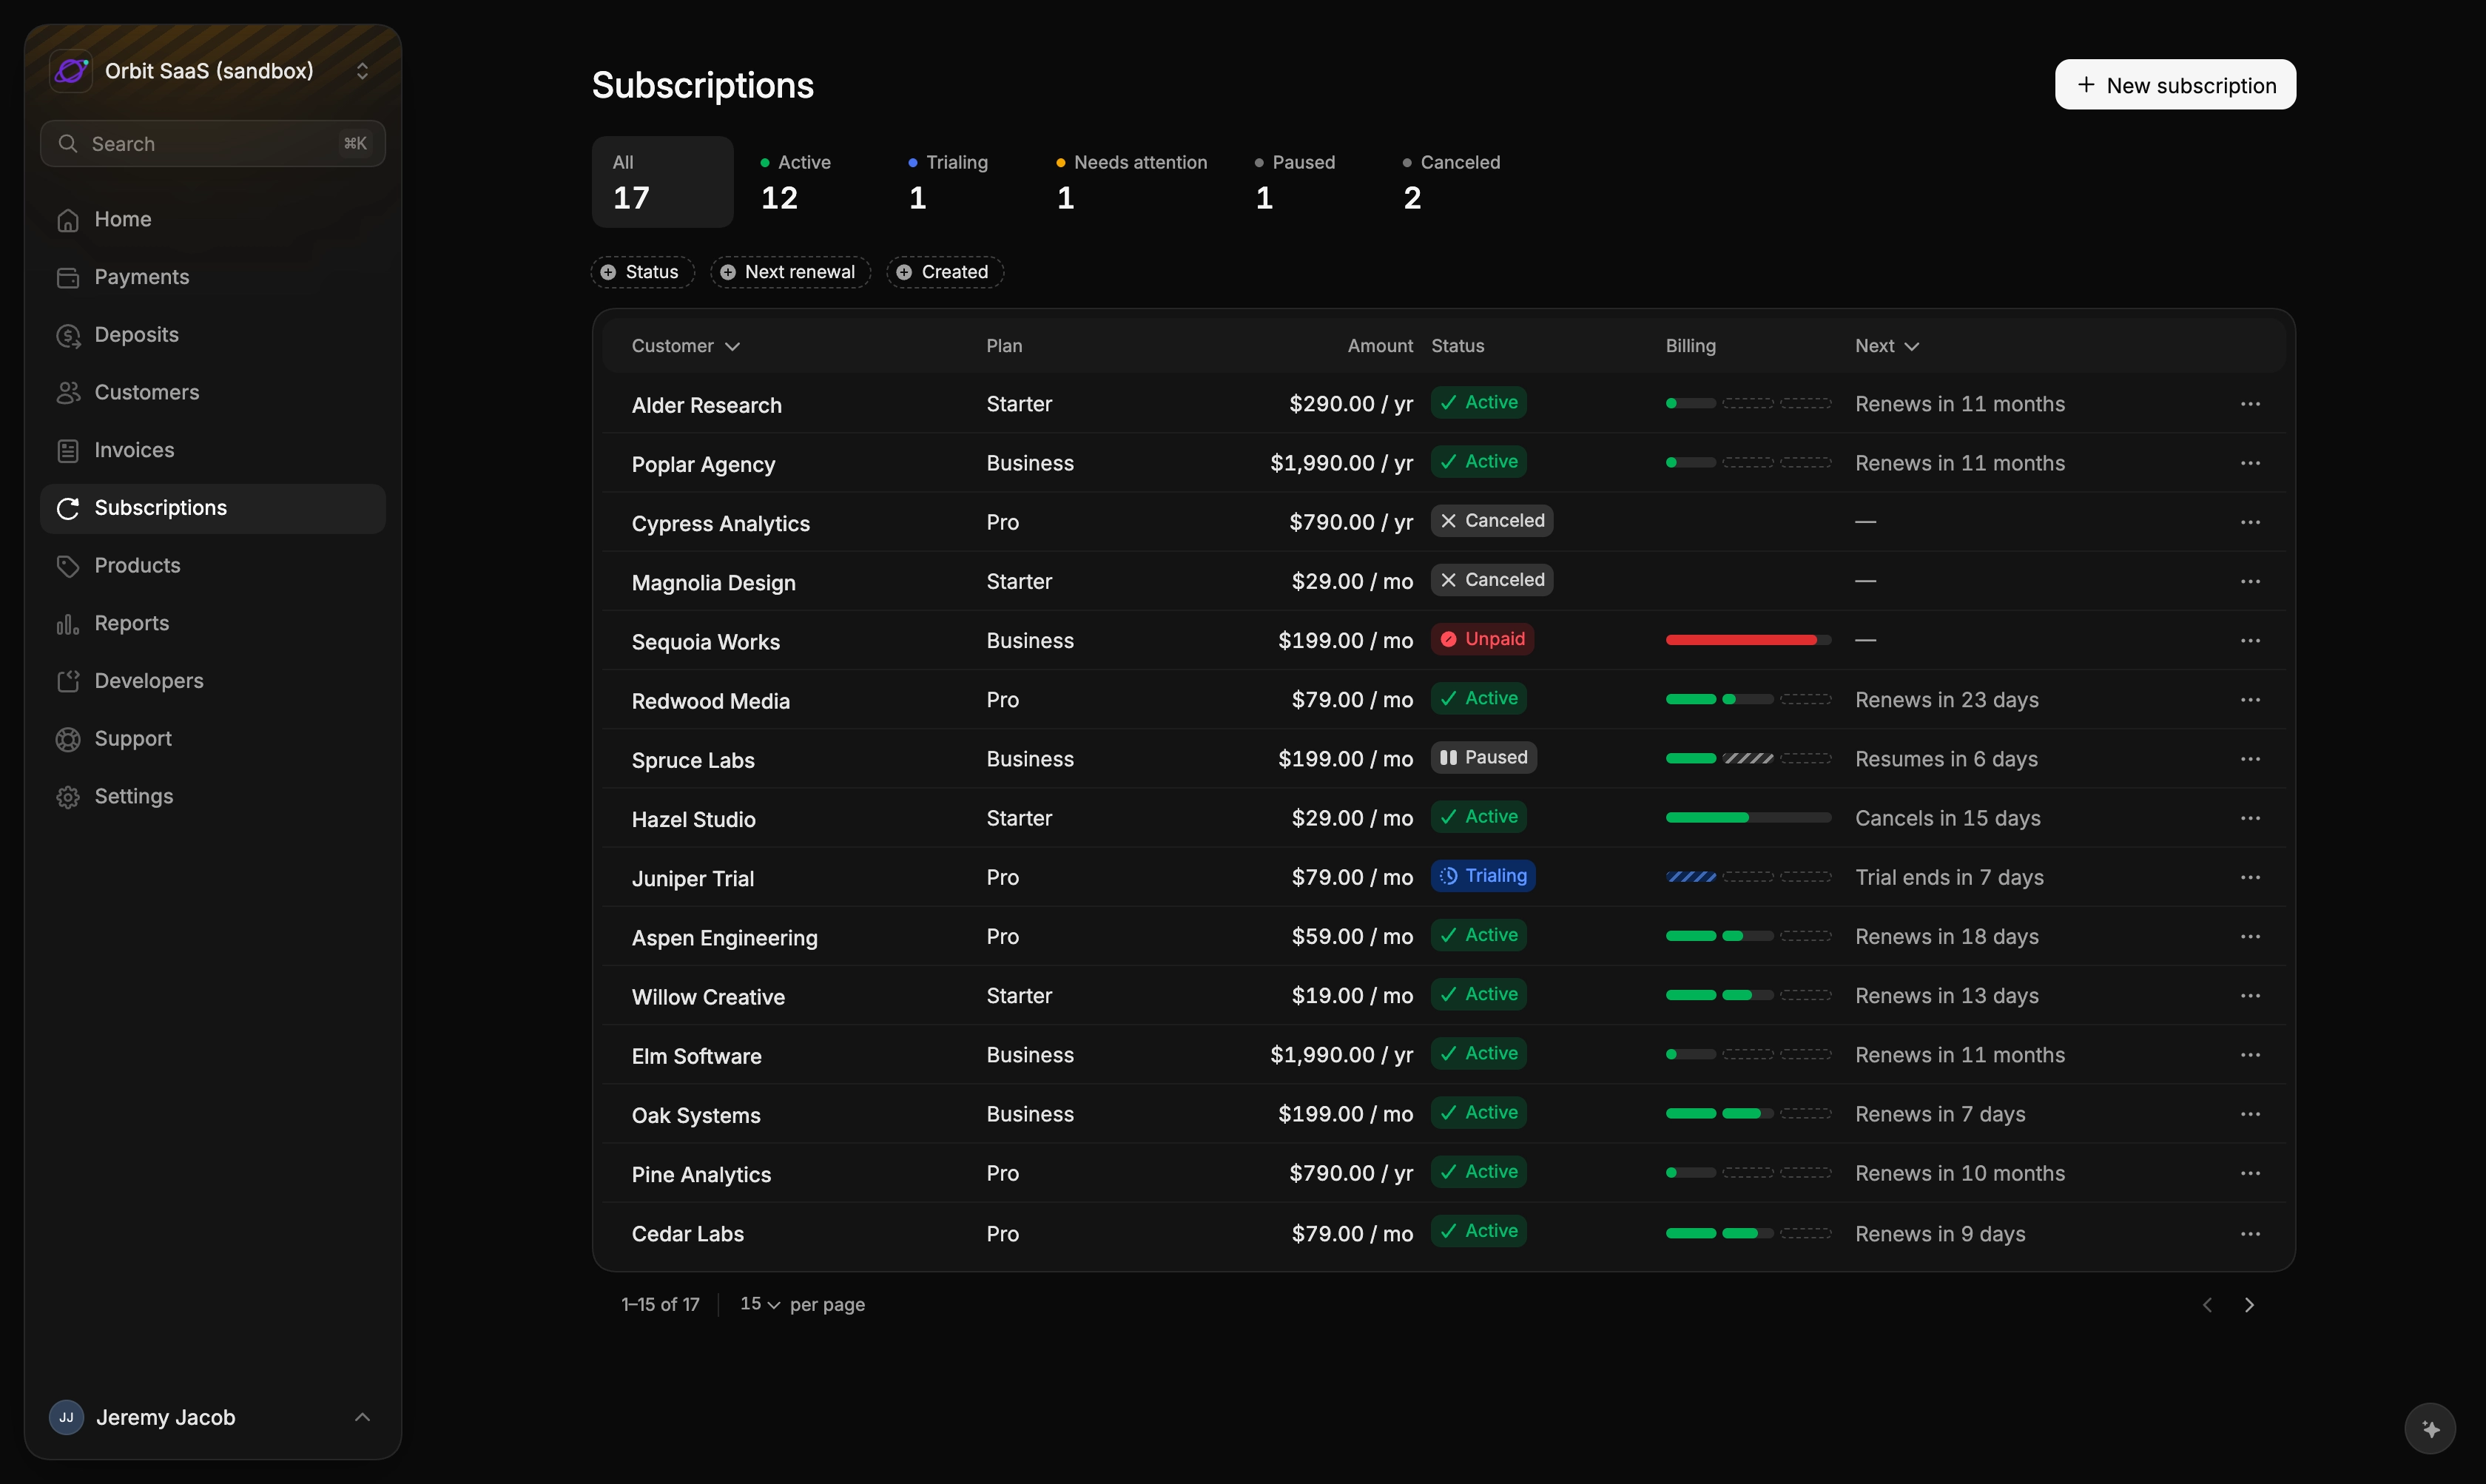
Task: Open the Spruce Labs customer row
Action: point(1444,759)
